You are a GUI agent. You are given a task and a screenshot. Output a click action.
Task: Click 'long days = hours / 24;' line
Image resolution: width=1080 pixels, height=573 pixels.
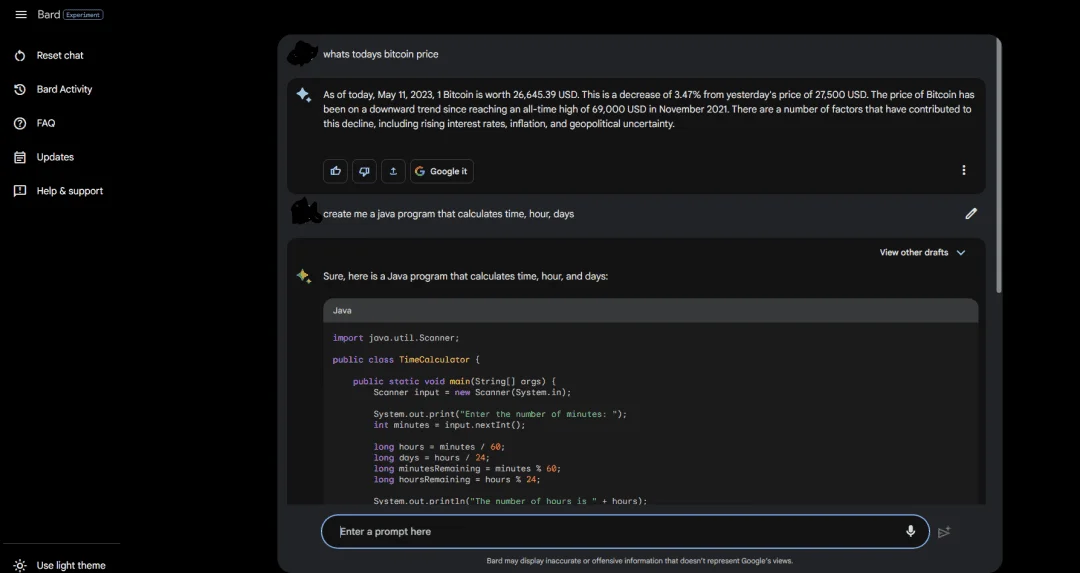click(x=432, y=458)
